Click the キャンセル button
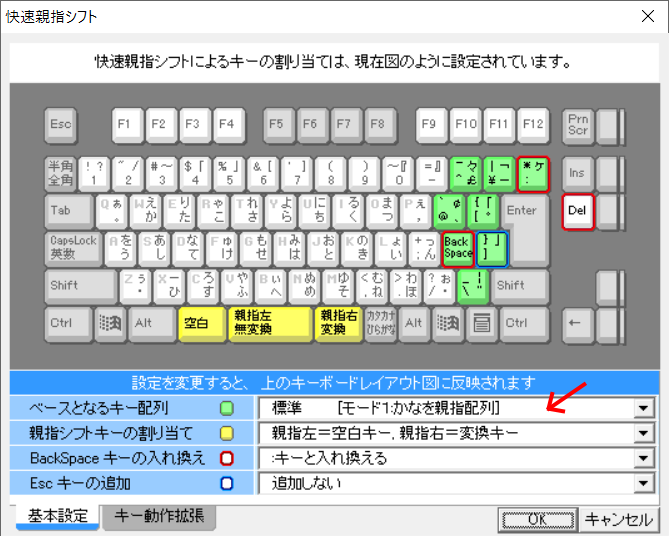669x536 pixels. coord(619,519)
